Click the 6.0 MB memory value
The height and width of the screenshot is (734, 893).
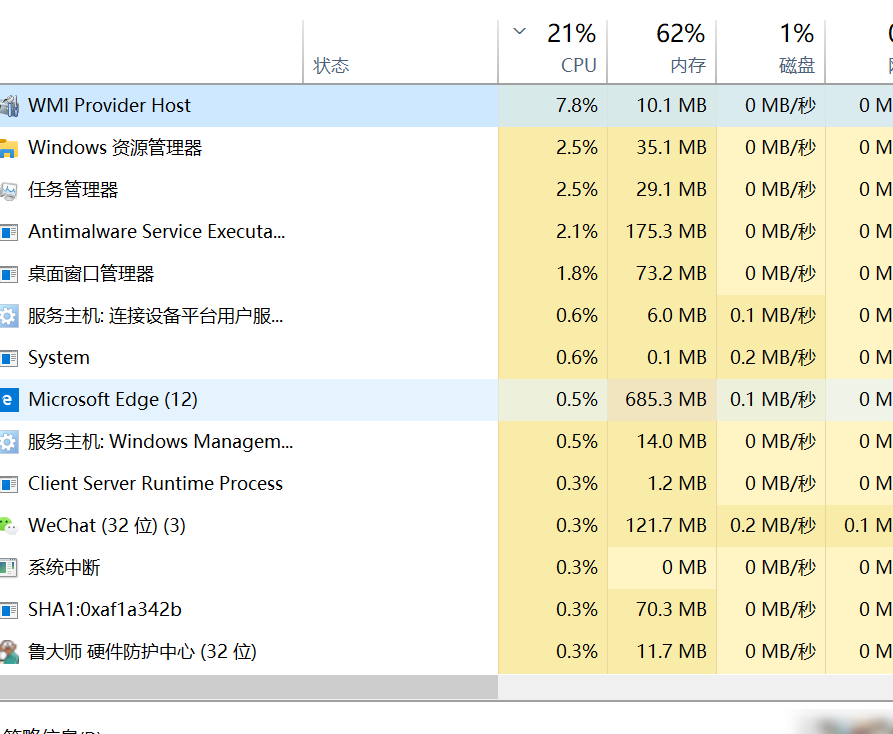pyautogui.click(x=677, y=315)
